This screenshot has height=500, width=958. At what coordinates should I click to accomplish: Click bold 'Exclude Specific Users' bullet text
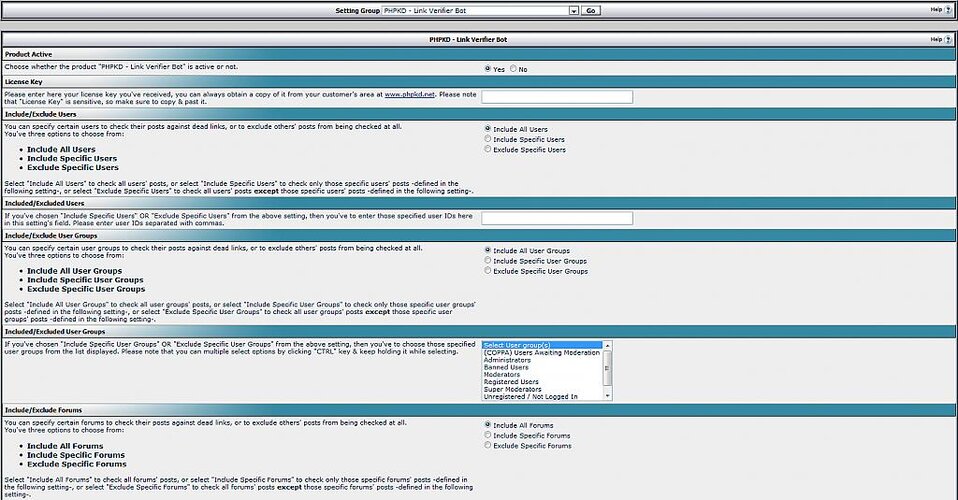73,167
